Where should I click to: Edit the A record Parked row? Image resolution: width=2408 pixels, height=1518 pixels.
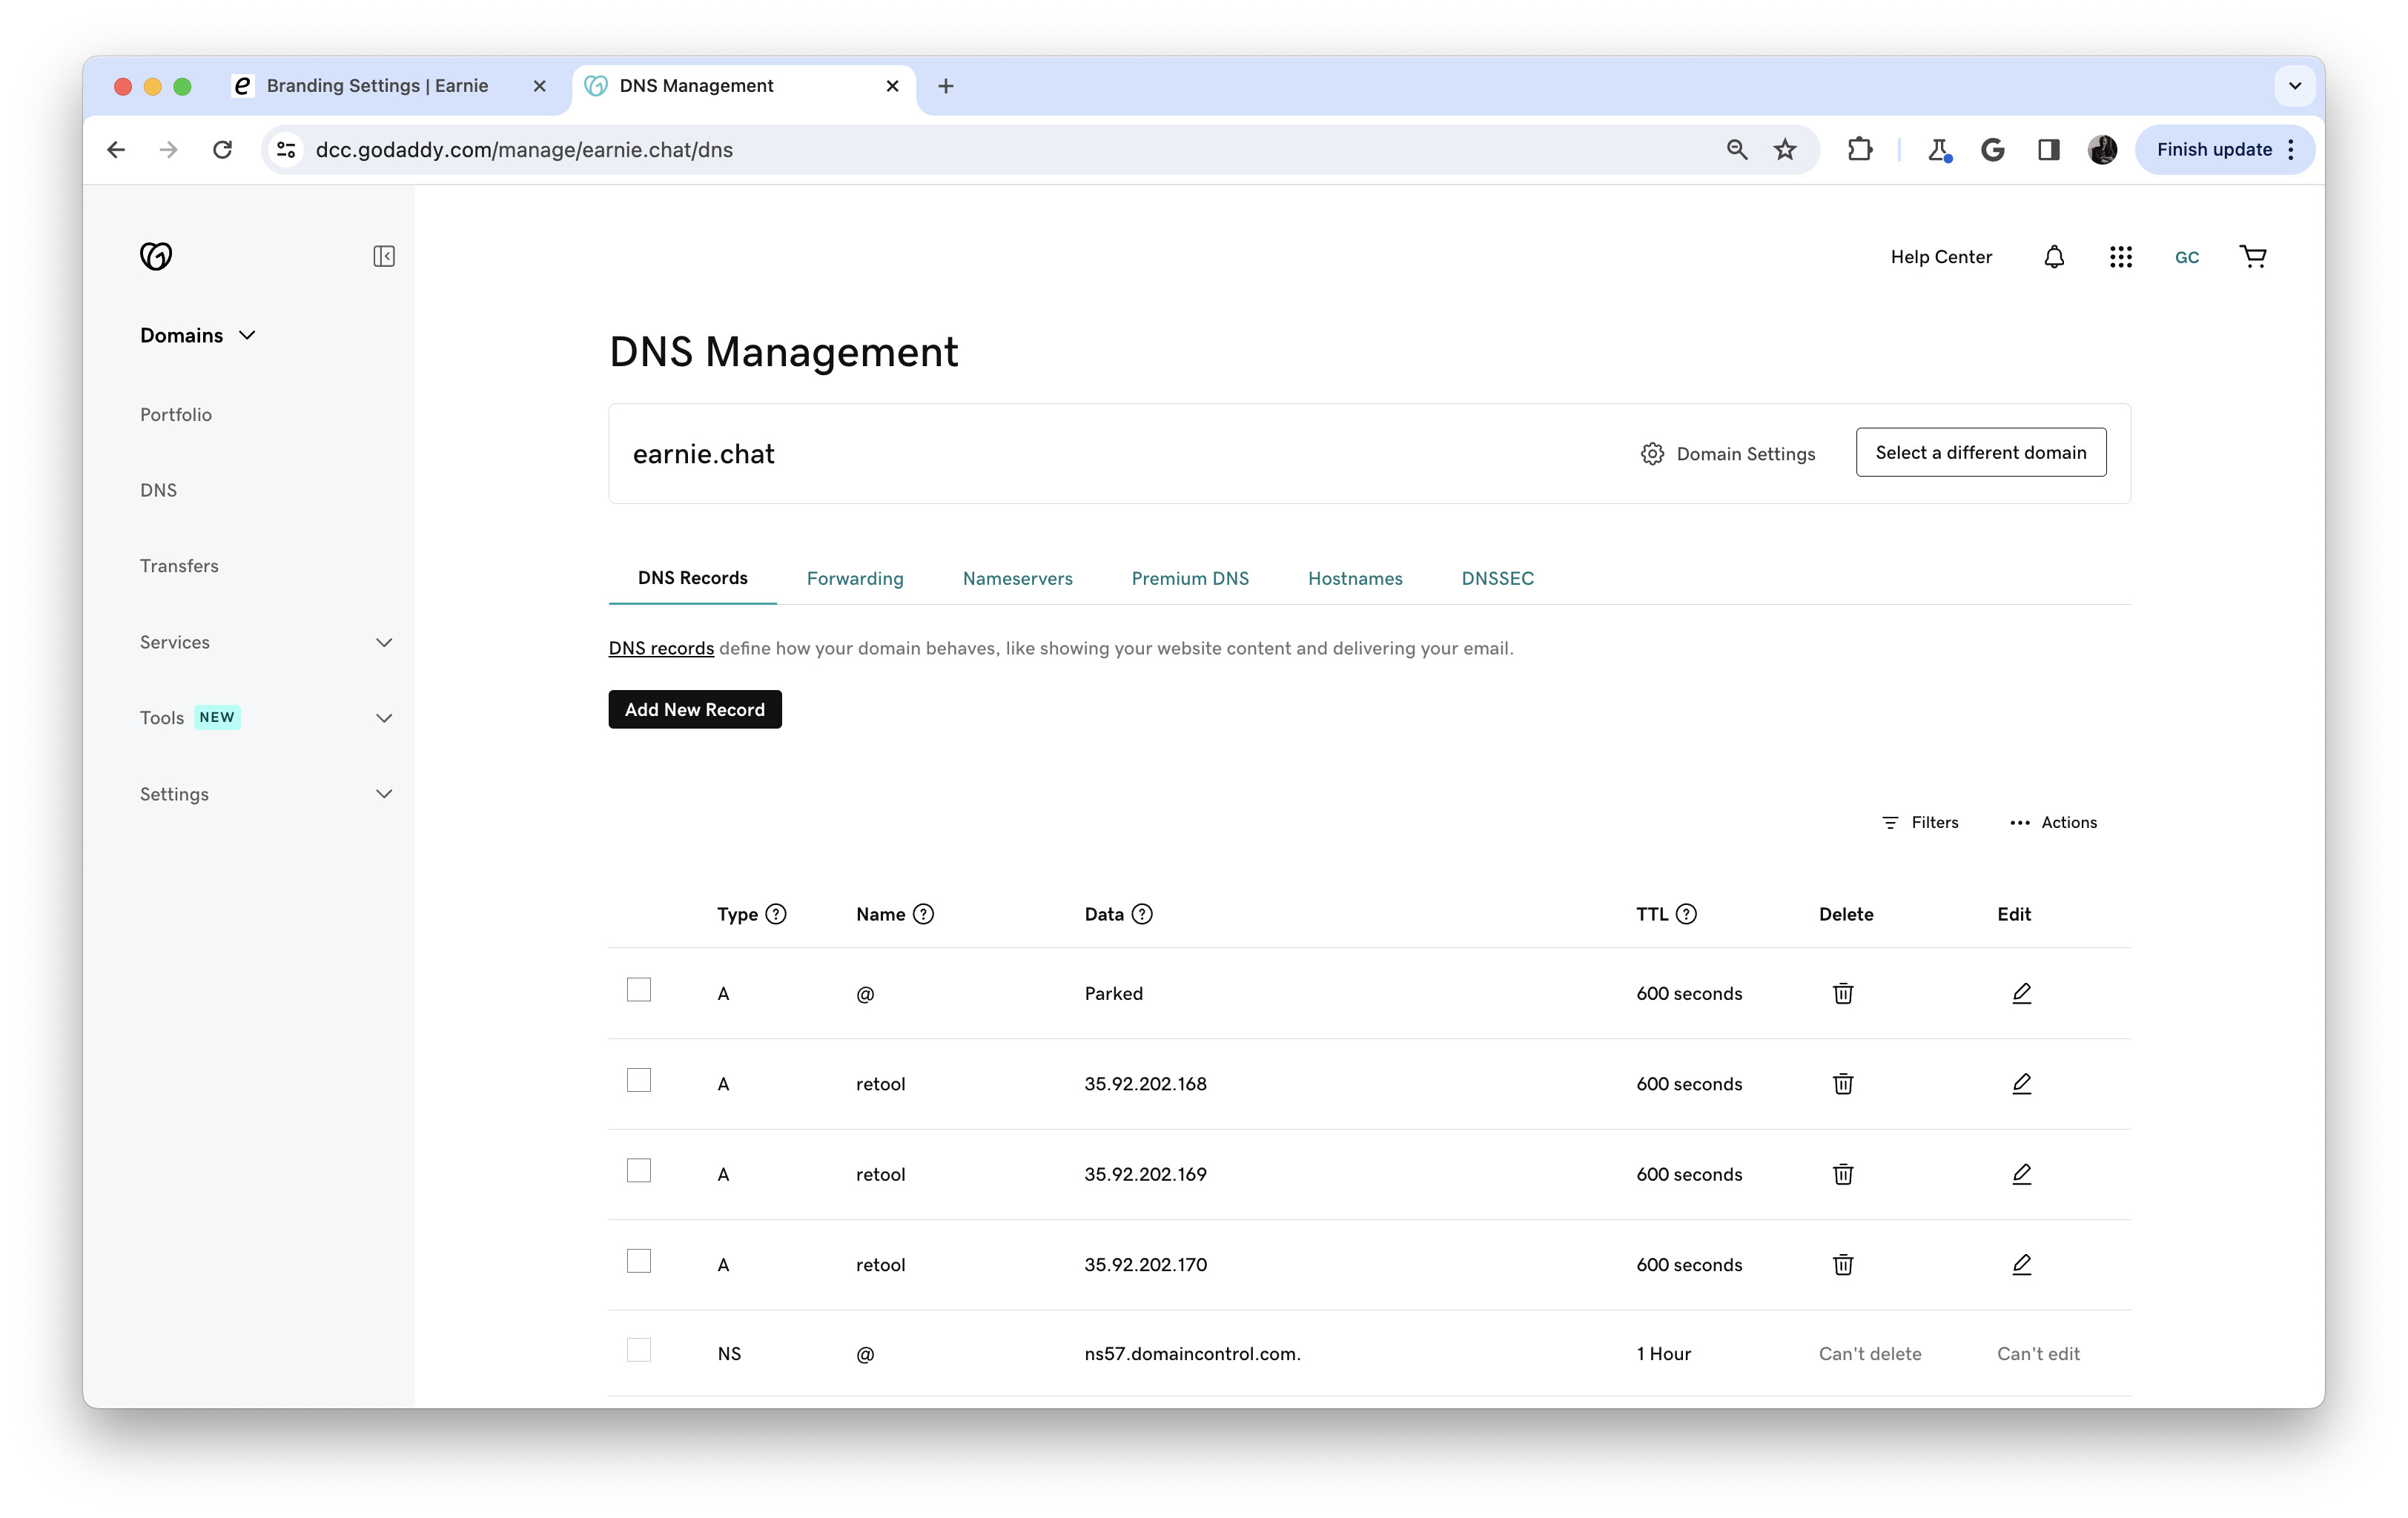[2021, 993]
